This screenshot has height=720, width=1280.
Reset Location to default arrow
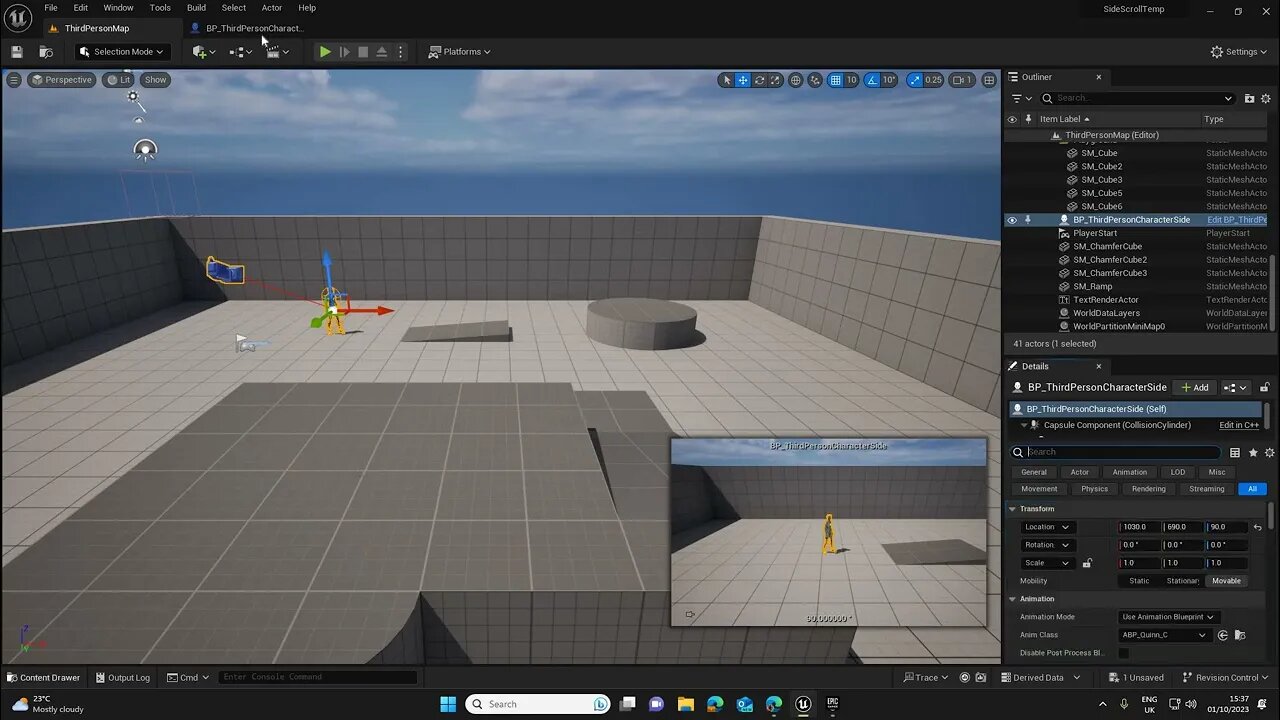pos(1257,527)
